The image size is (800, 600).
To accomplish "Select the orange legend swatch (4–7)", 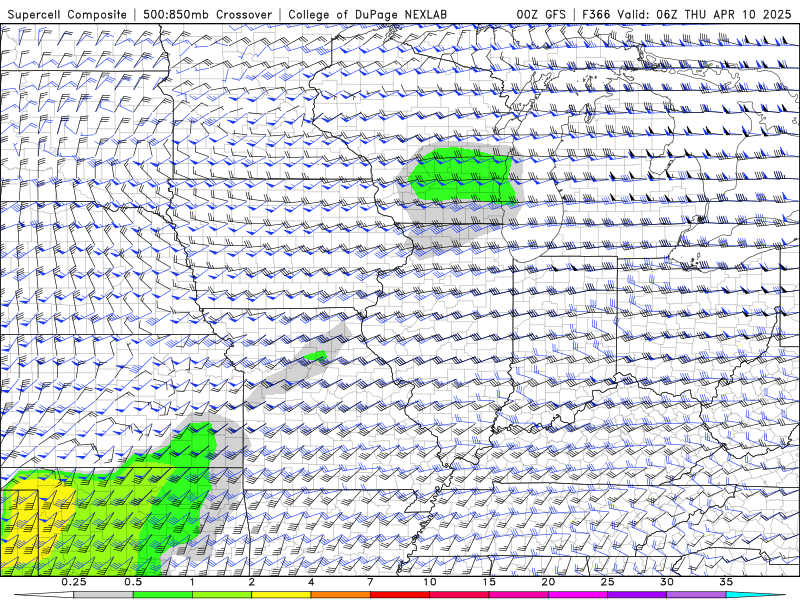I will 340,595.
